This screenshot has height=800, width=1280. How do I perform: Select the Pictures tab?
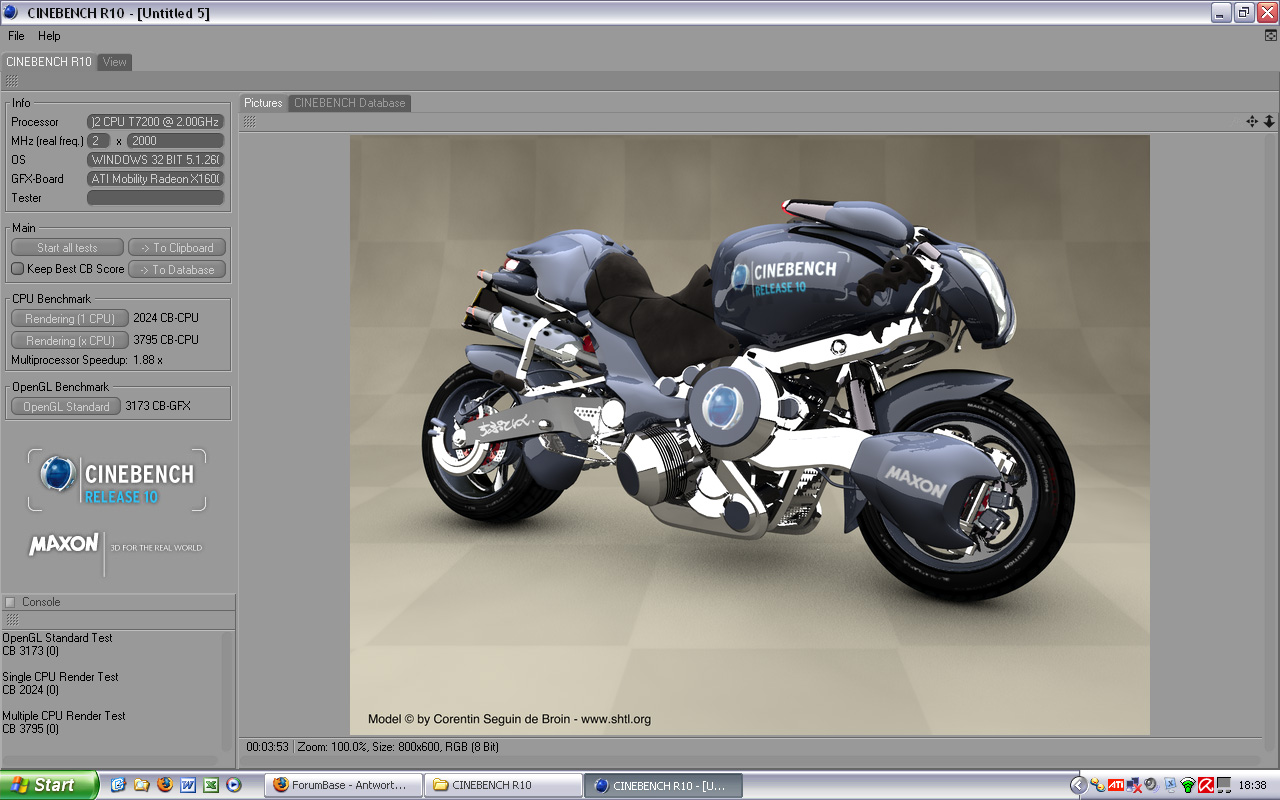tap(264, 103)
